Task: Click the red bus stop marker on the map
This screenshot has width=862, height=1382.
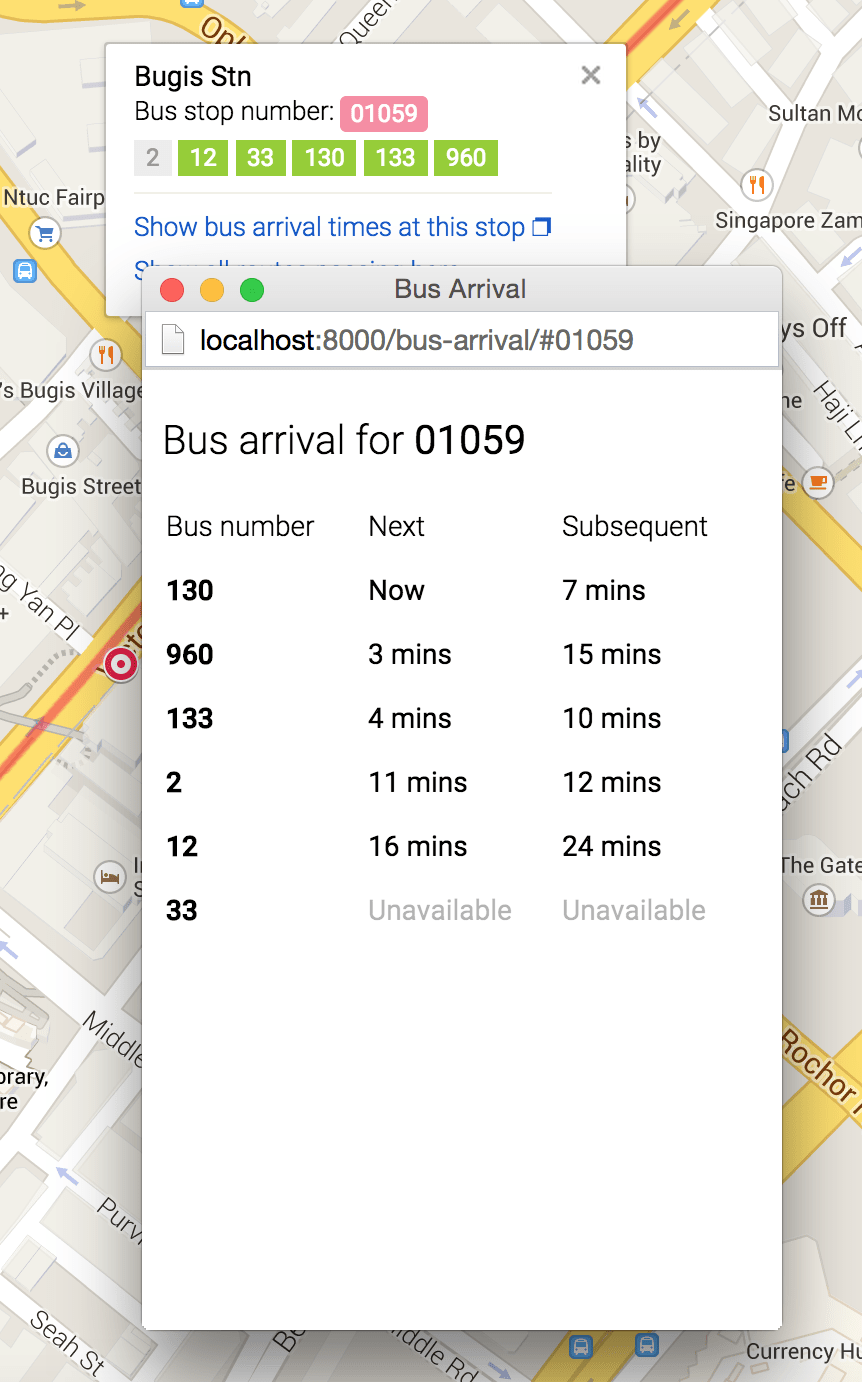Action: click(x=121, y=663)
